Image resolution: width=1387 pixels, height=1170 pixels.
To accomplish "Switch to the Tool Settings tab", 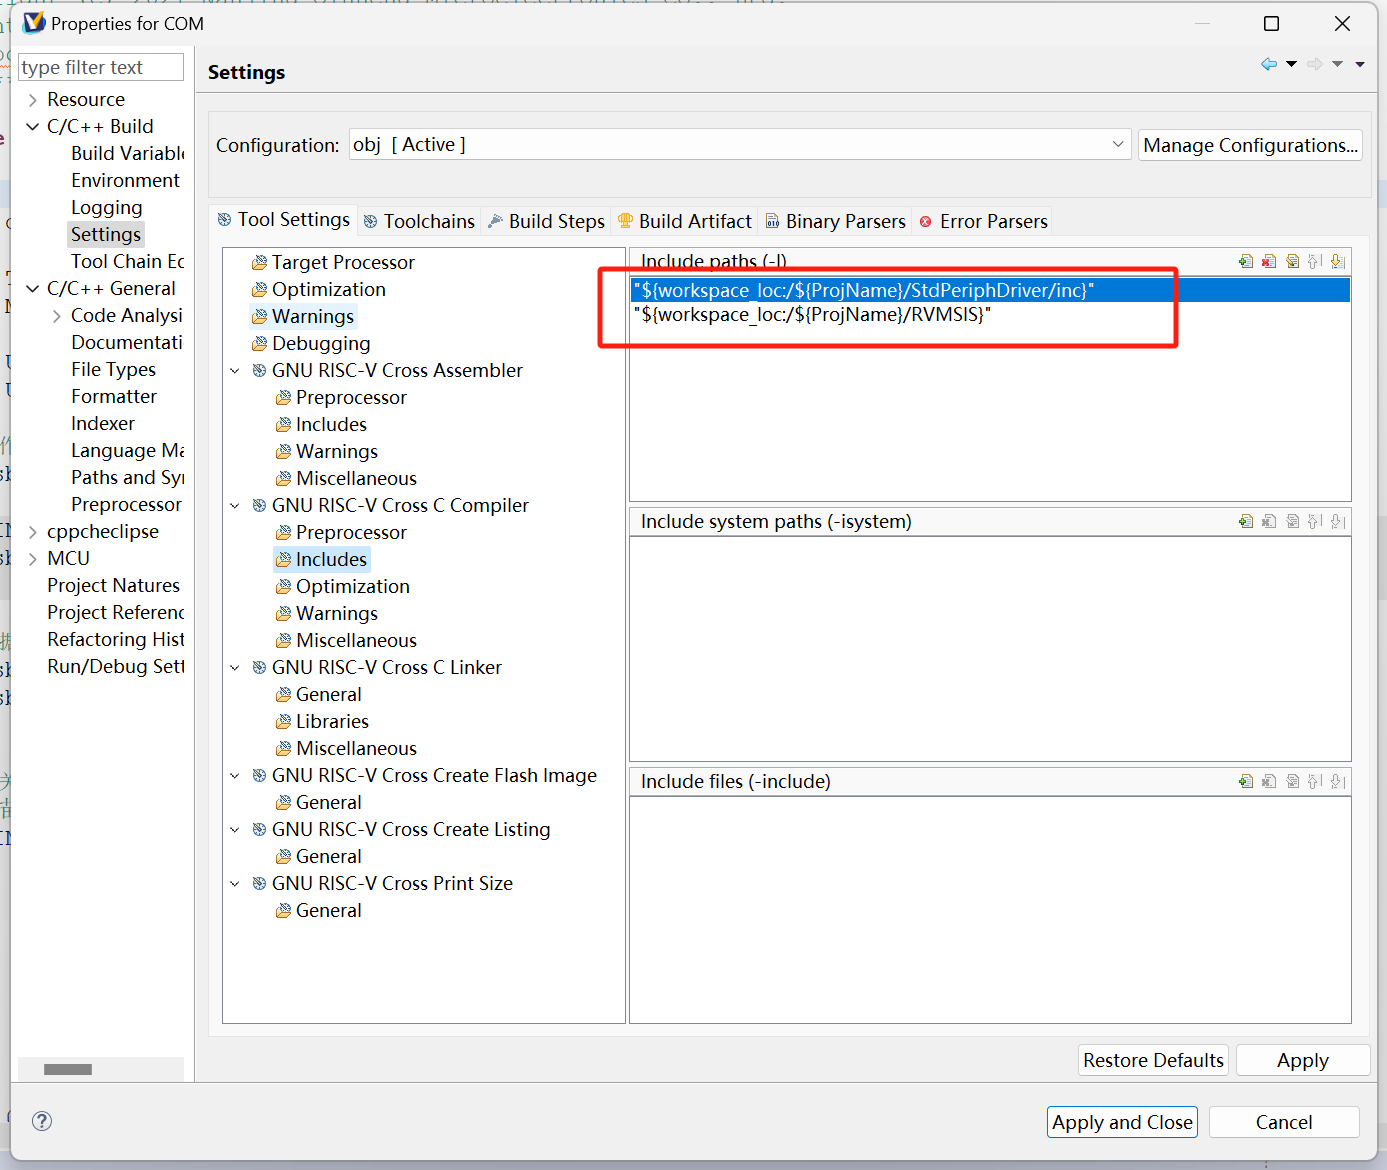I will click(284, 220).
